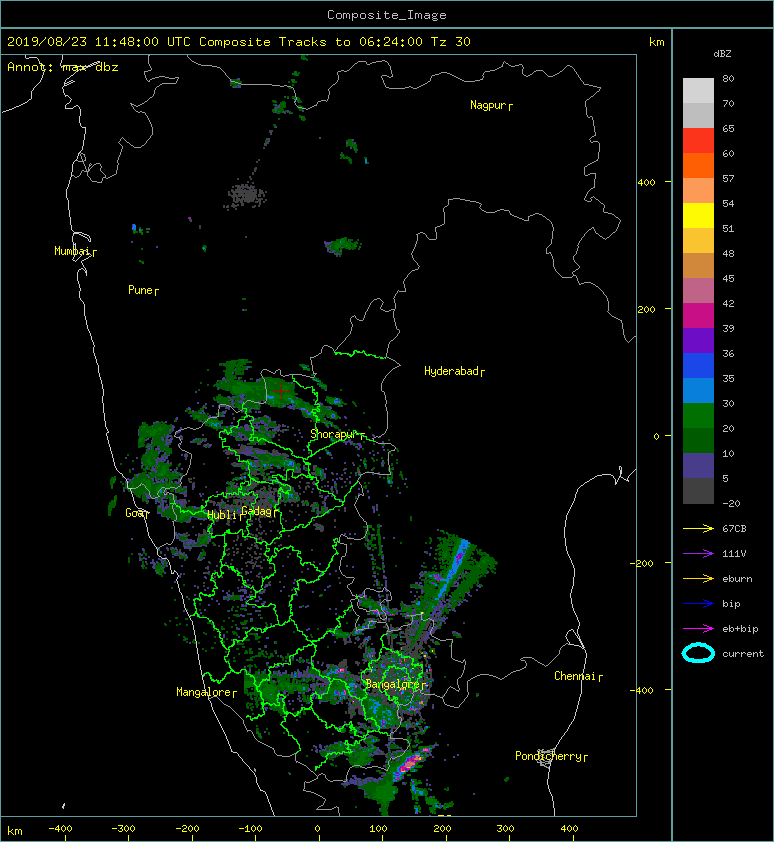Pick the gray 65–70 dBZ swatch

698,115
